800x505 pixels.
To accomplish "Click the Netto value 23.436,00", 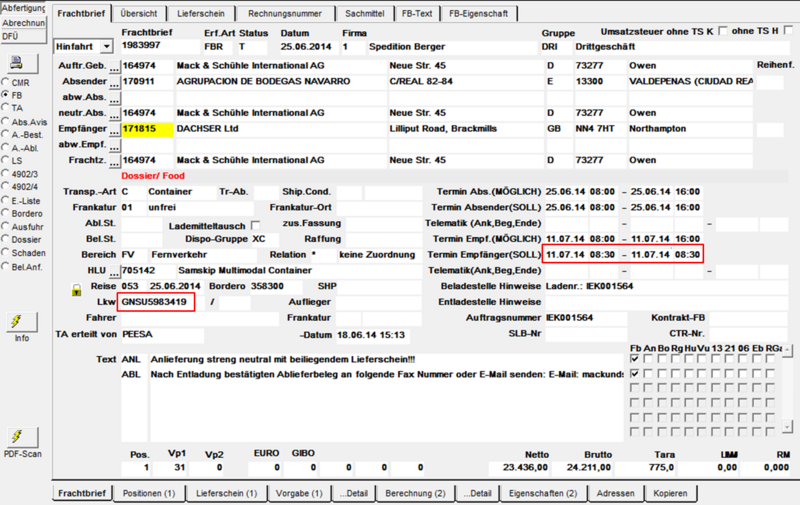I will [x=519, y=467].
